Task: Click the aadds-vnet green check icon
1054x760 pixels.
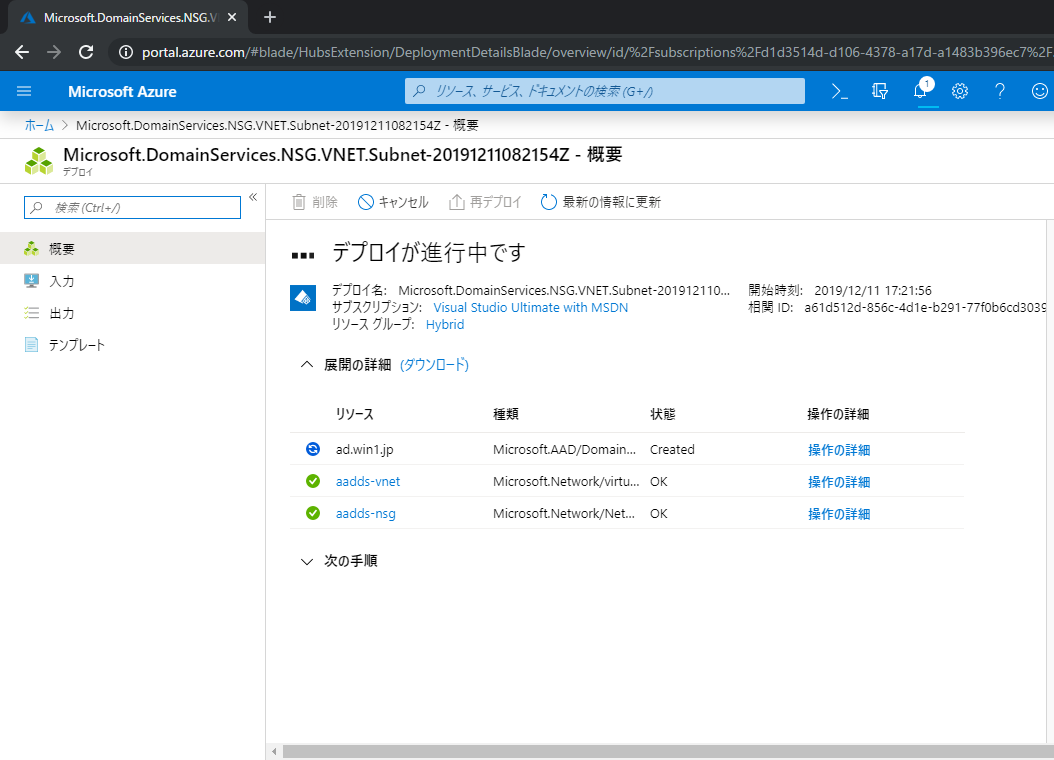Action: [313, 481]
